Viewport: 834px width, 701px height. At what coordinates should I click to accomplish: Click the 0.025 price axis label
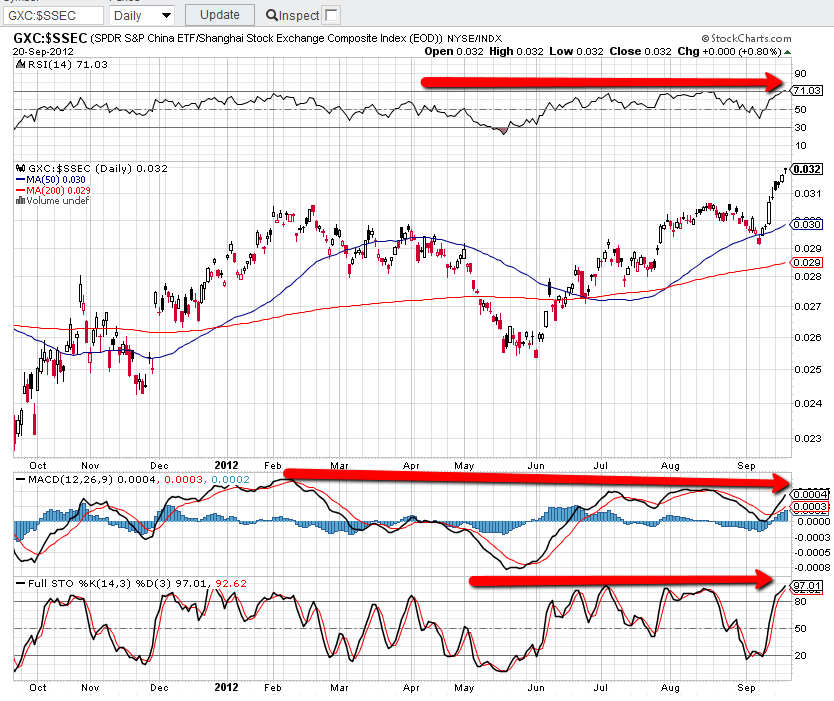[808, 370]
